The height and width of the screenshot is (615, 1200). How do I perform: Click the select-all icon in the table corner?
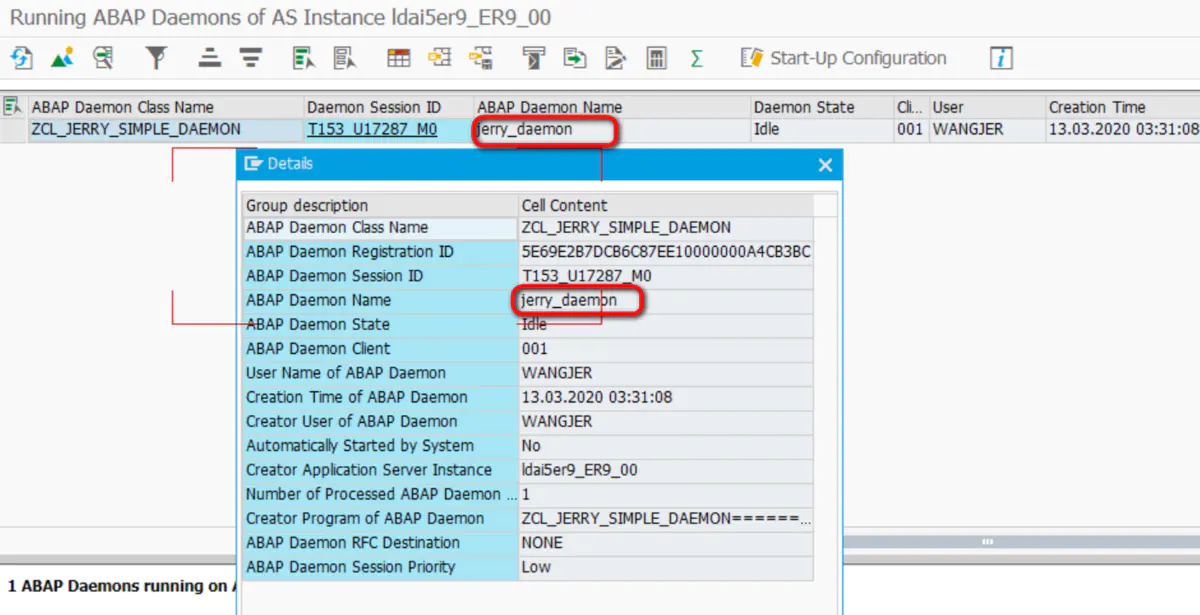pos(13,106)
